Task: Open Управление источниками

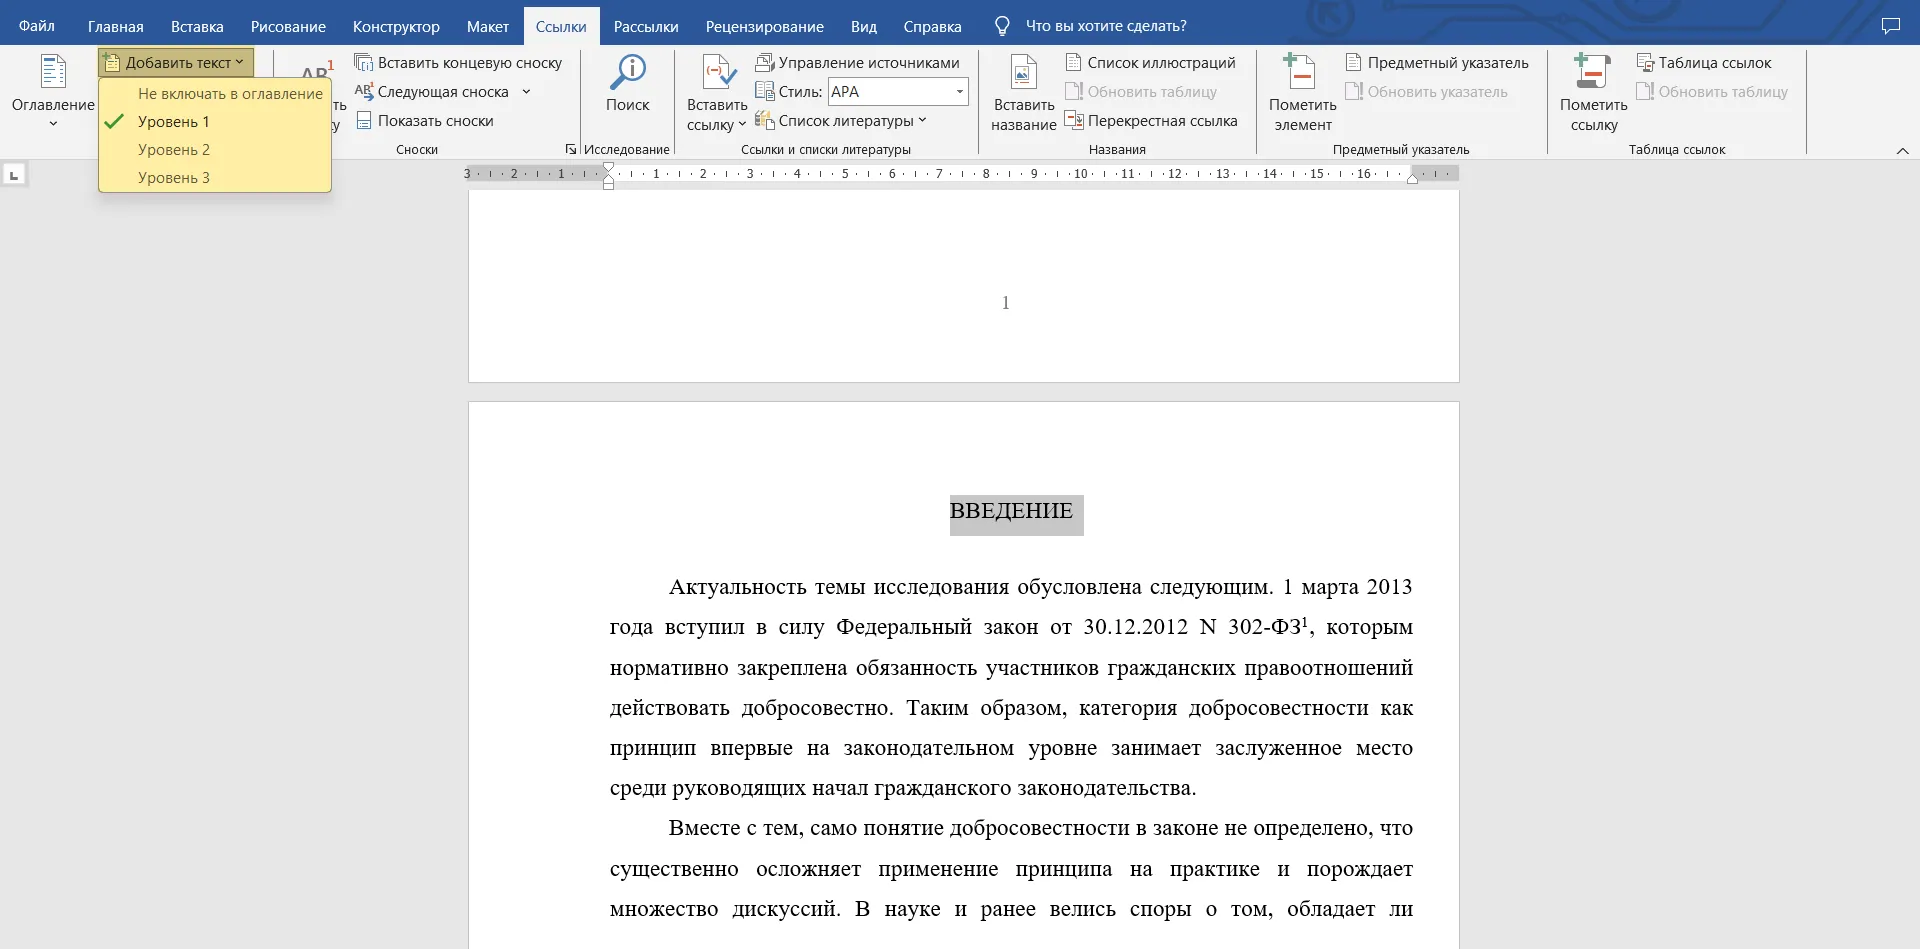Action: click(857, 62)
